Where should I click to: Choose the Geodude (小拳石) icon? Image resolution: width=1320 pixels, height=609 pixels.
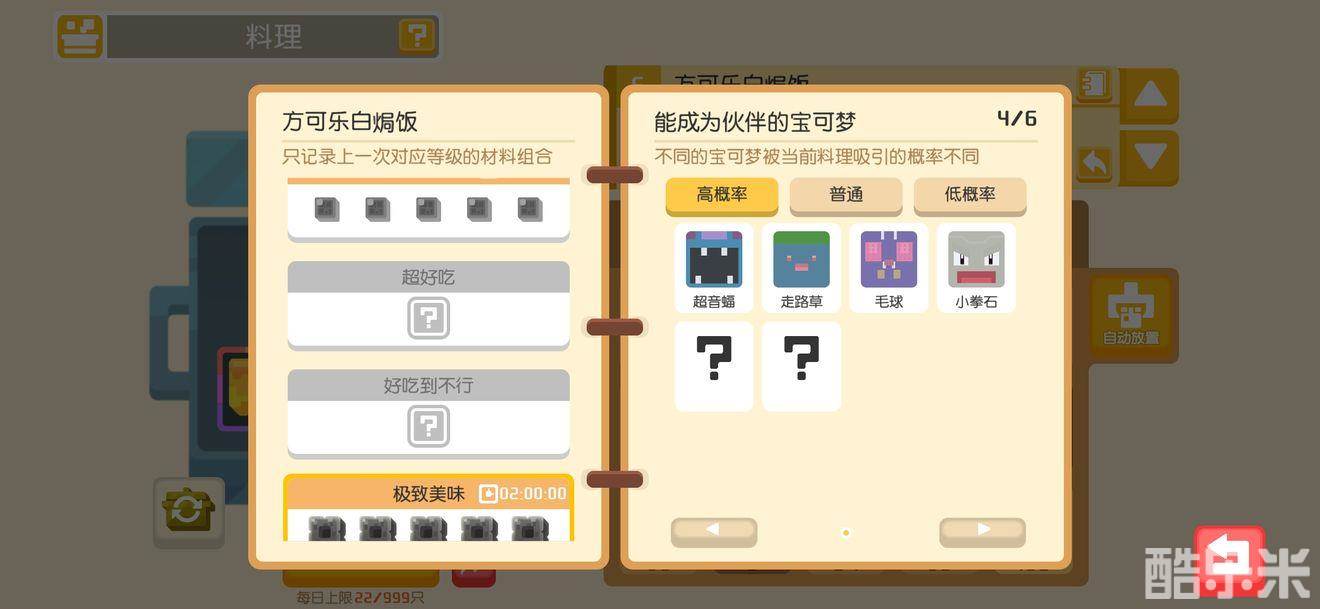(x=976, y=267)
